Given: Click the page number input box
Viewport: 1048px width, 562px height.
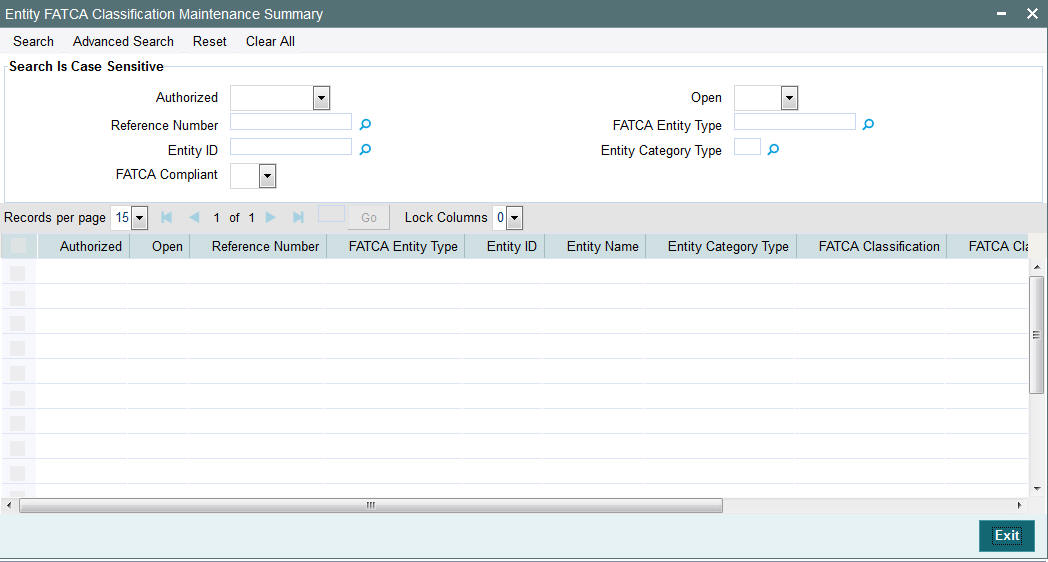Looking at the screenshot, I should point(332,214).
